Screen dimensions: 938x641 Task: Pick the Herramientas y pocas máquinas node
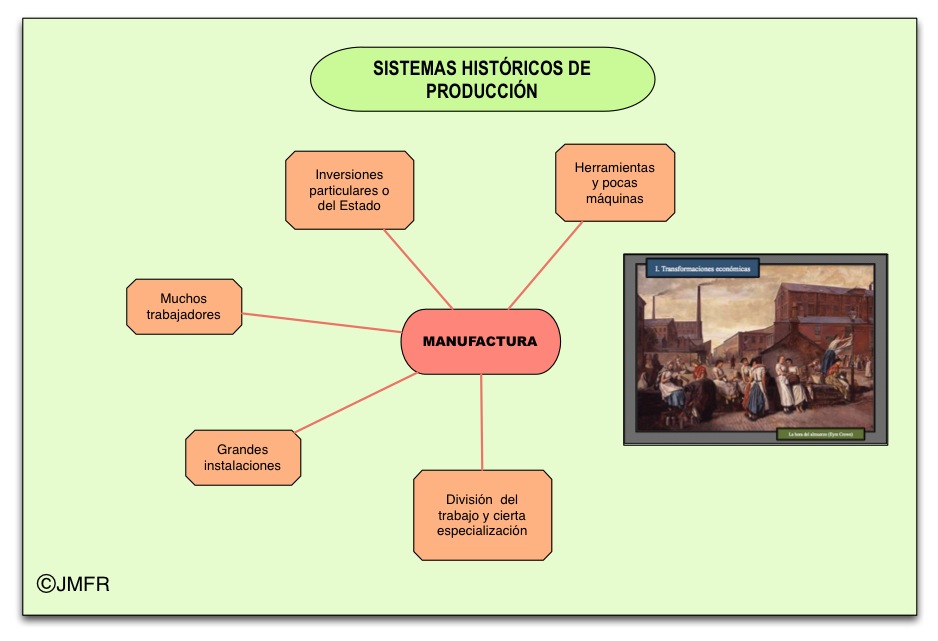[x=615, y=182]
